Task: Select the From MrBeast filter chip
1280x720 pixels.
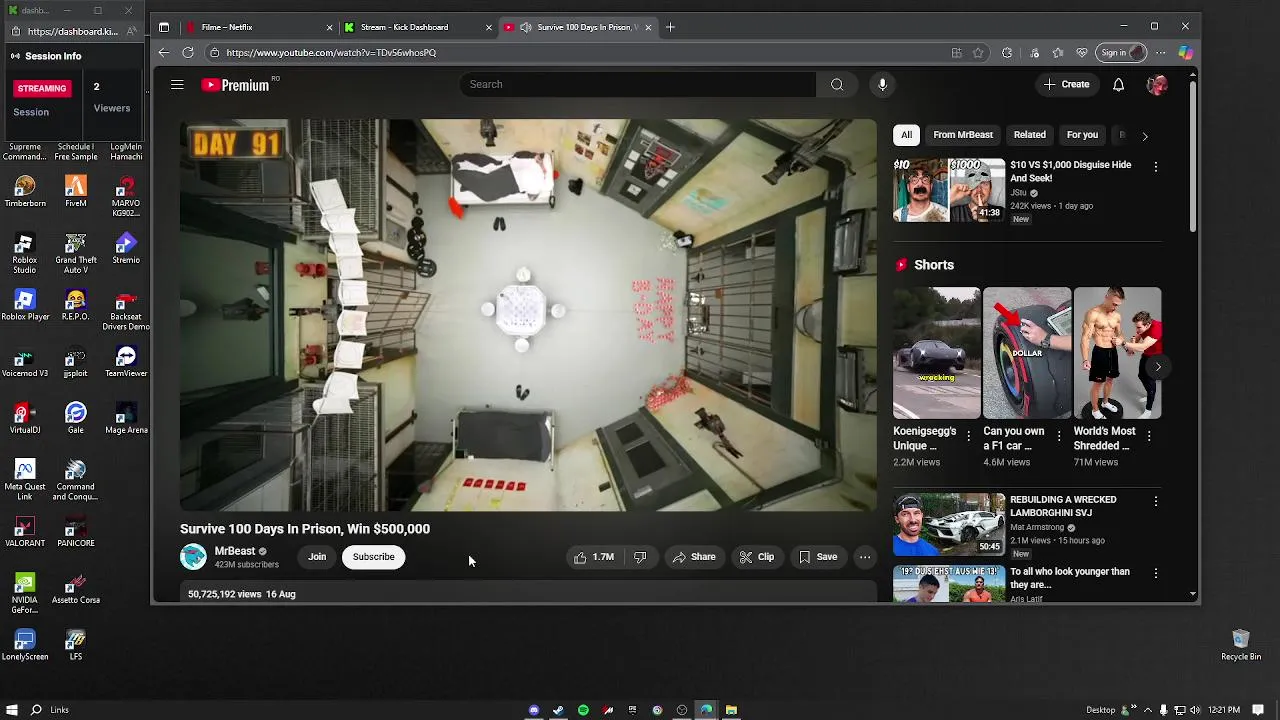Action: click(x=963, y=135)
